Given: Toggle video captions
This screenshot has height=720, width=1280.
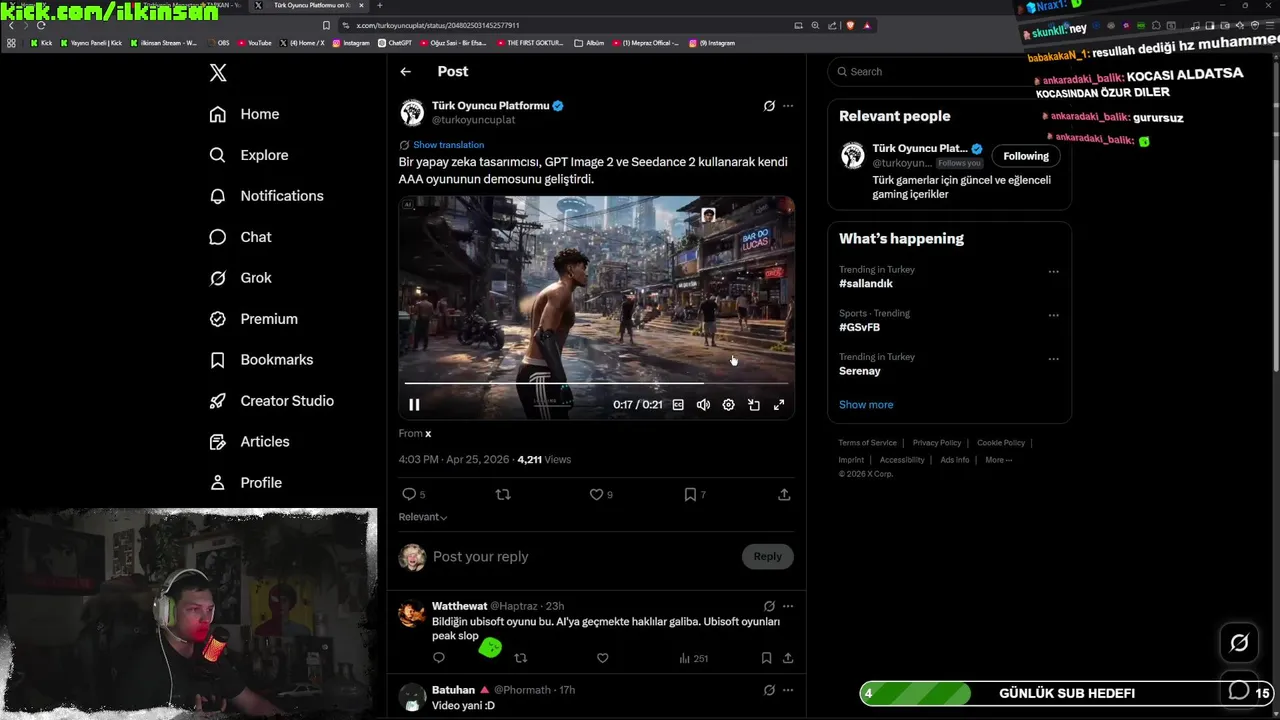Looking at the screenshot, I should pos(678,405).
